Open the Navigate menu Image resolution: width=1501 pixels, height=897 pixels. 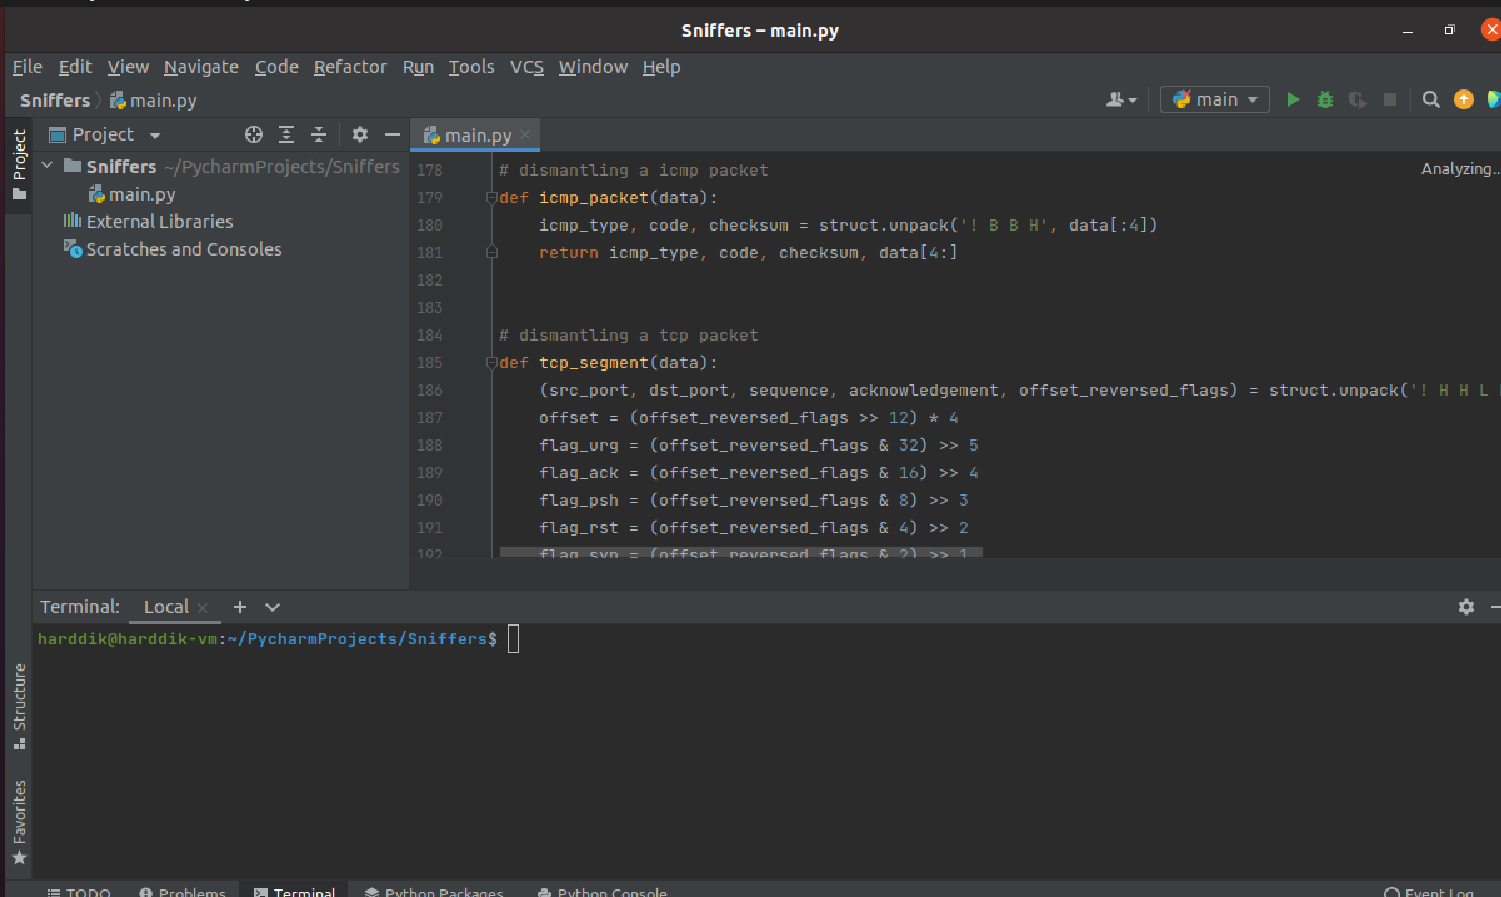pyautogui.click(x=201, y=67)
